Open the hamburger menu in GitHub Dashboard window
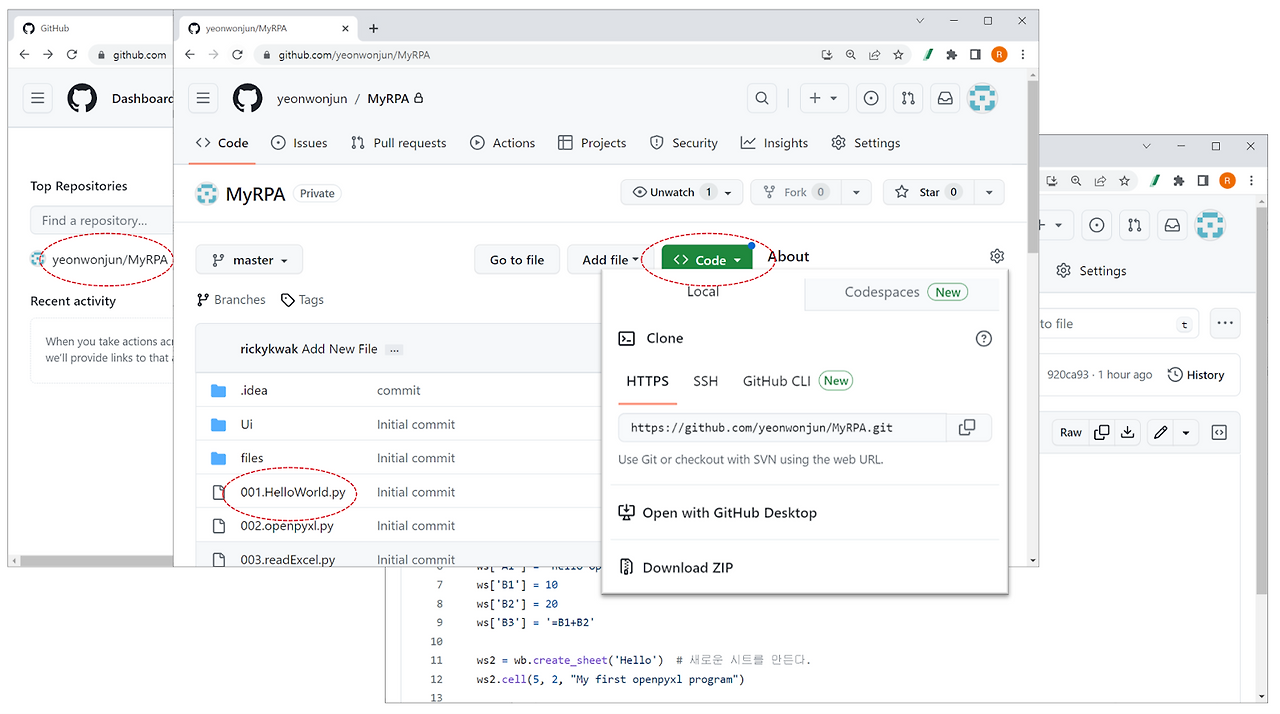 (38, 98)
